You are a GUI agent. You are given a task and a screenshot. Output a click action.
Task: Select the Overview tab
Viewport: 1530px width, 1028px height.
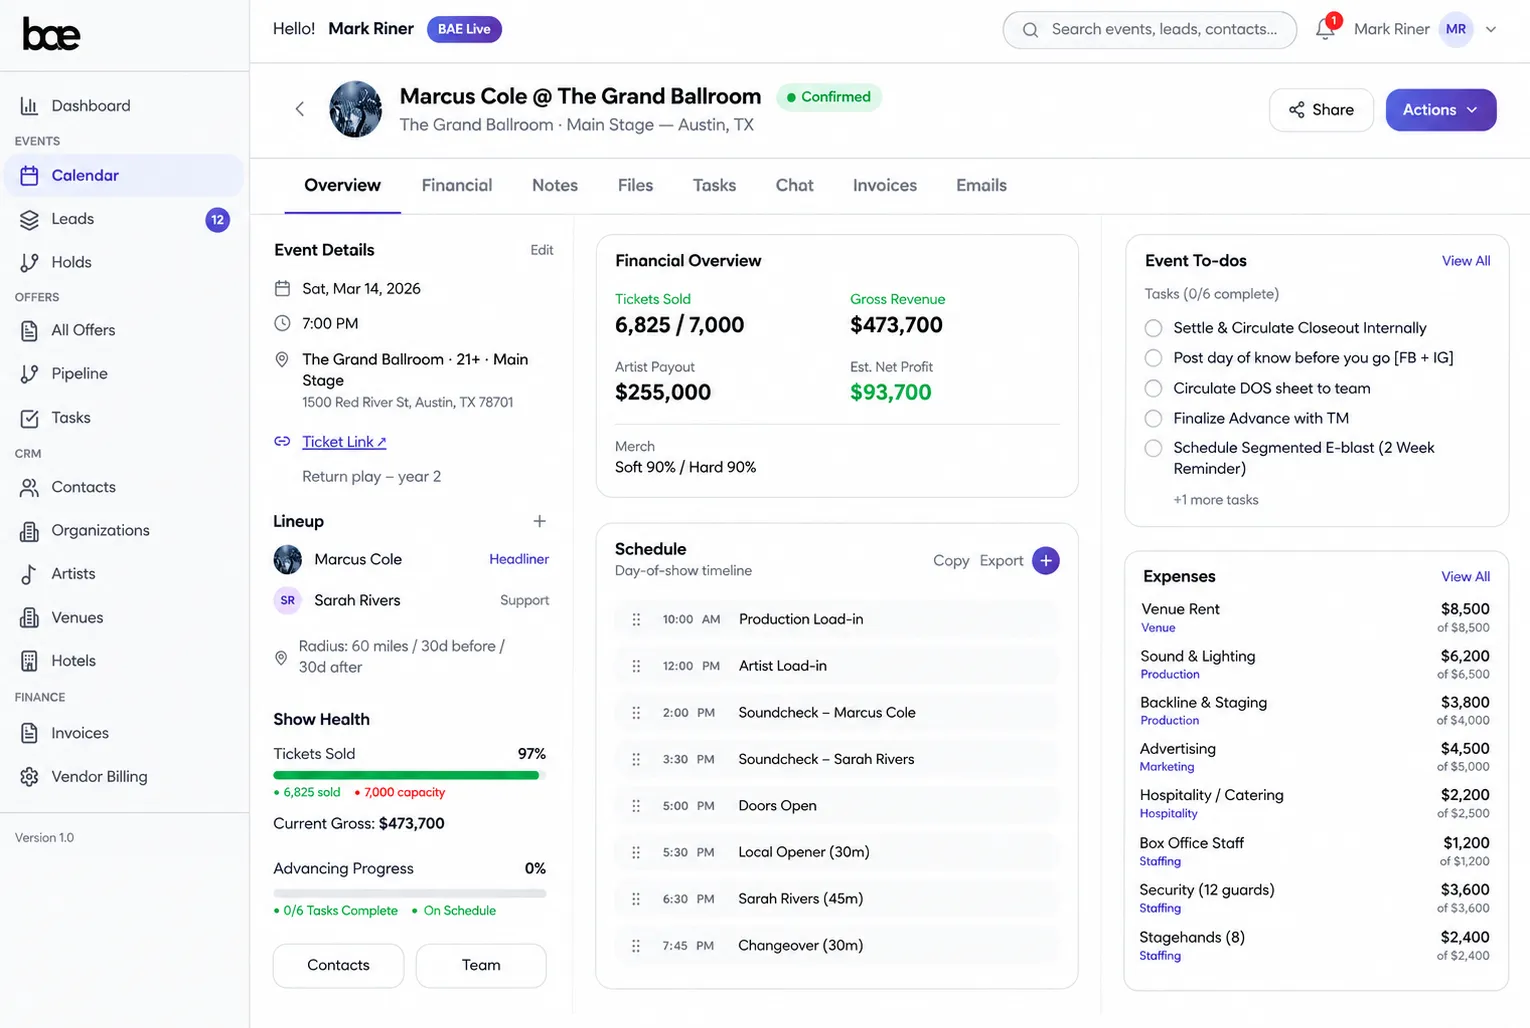(342, 185)
